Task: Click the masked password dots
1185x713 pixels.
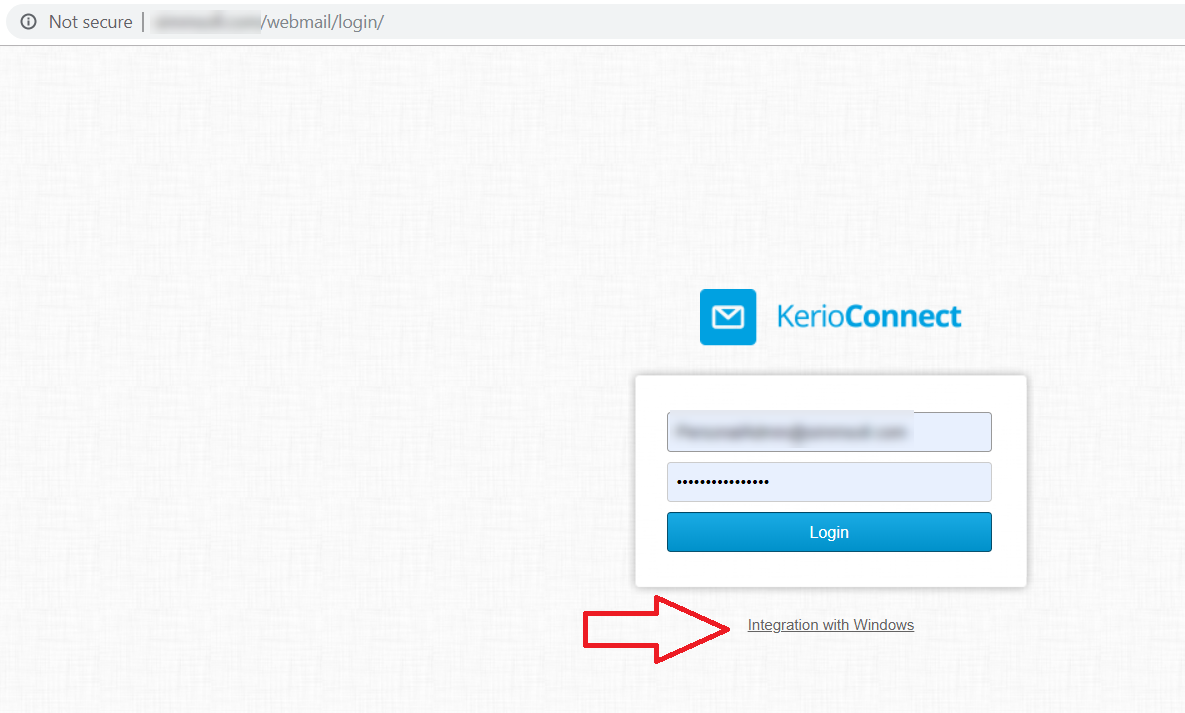Action: pyautogui.click(x=722, y=482)
